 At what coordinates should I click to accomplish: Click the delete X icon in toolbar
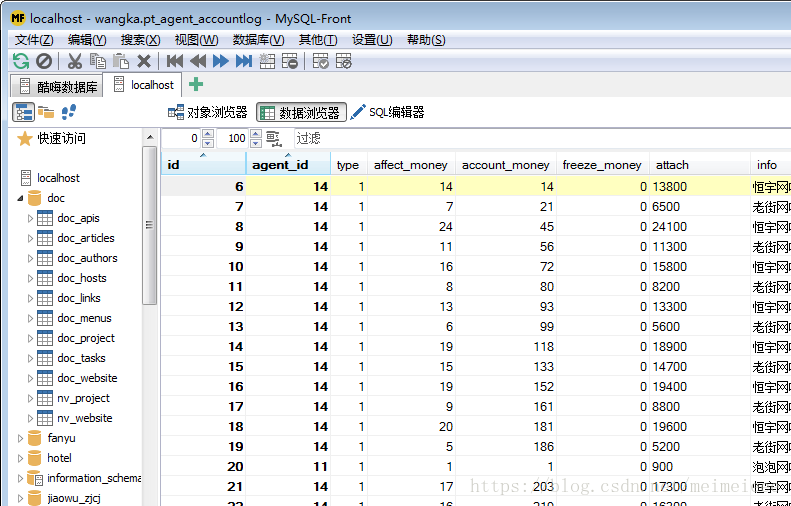point(144,61)
